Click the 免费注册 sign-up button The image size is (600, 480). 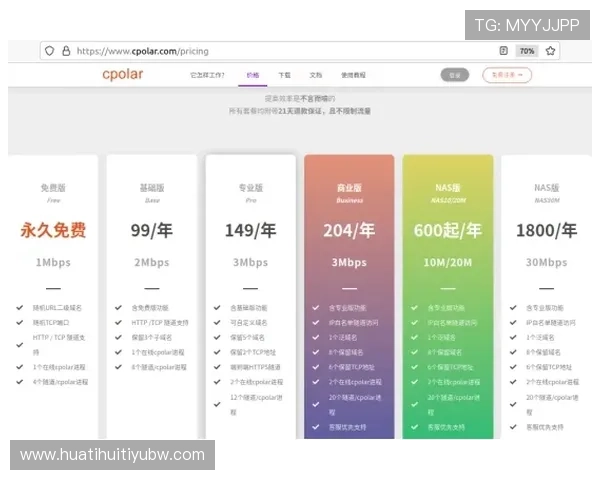tap(507, 75)
